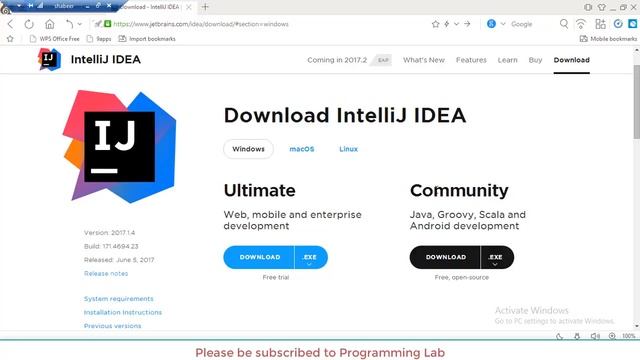This screenshot has height=360, width=640.
Task: Toggle night mode moon icon in status bar
Action: [x=559, y=336]
